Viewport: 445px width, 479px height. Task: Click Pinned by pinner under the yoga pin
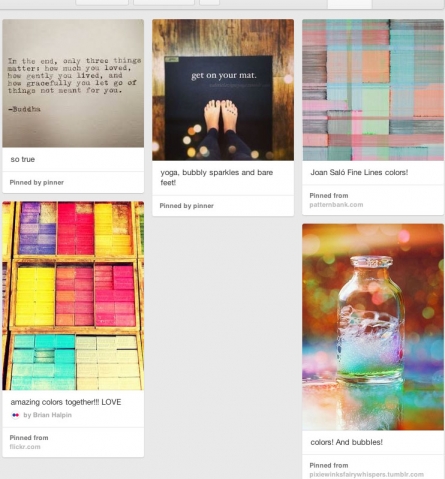[x=187, y=206]
